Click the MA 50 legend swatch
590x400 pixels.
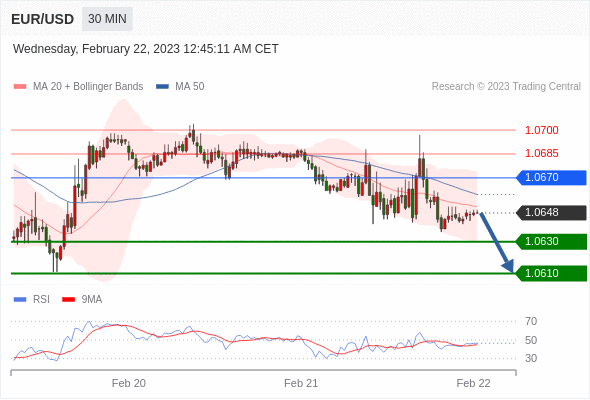click(162, 87)
